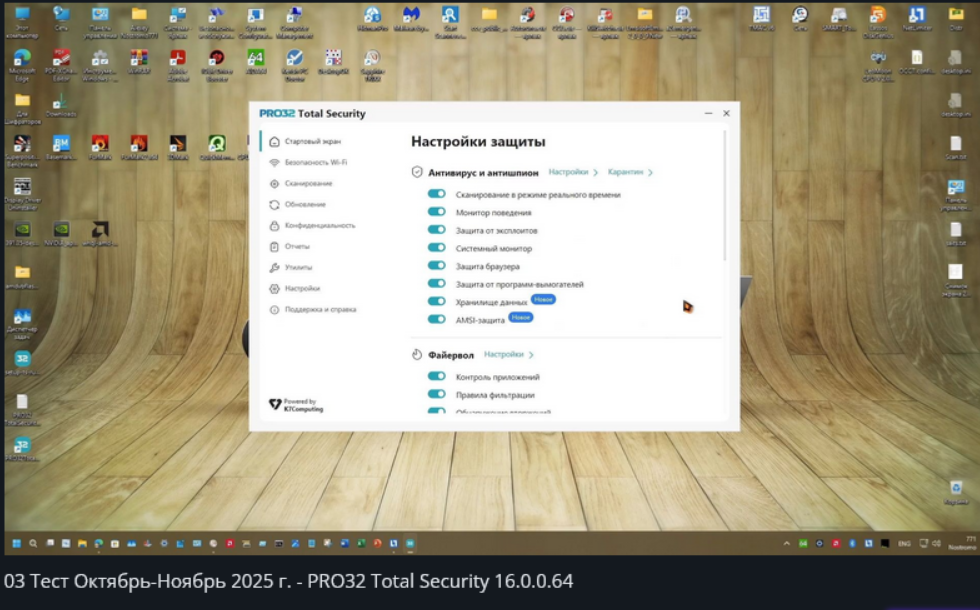The image size is (980, 610).
Task: Click chevron next to Файервол Настройки
Action: [531, 355]
